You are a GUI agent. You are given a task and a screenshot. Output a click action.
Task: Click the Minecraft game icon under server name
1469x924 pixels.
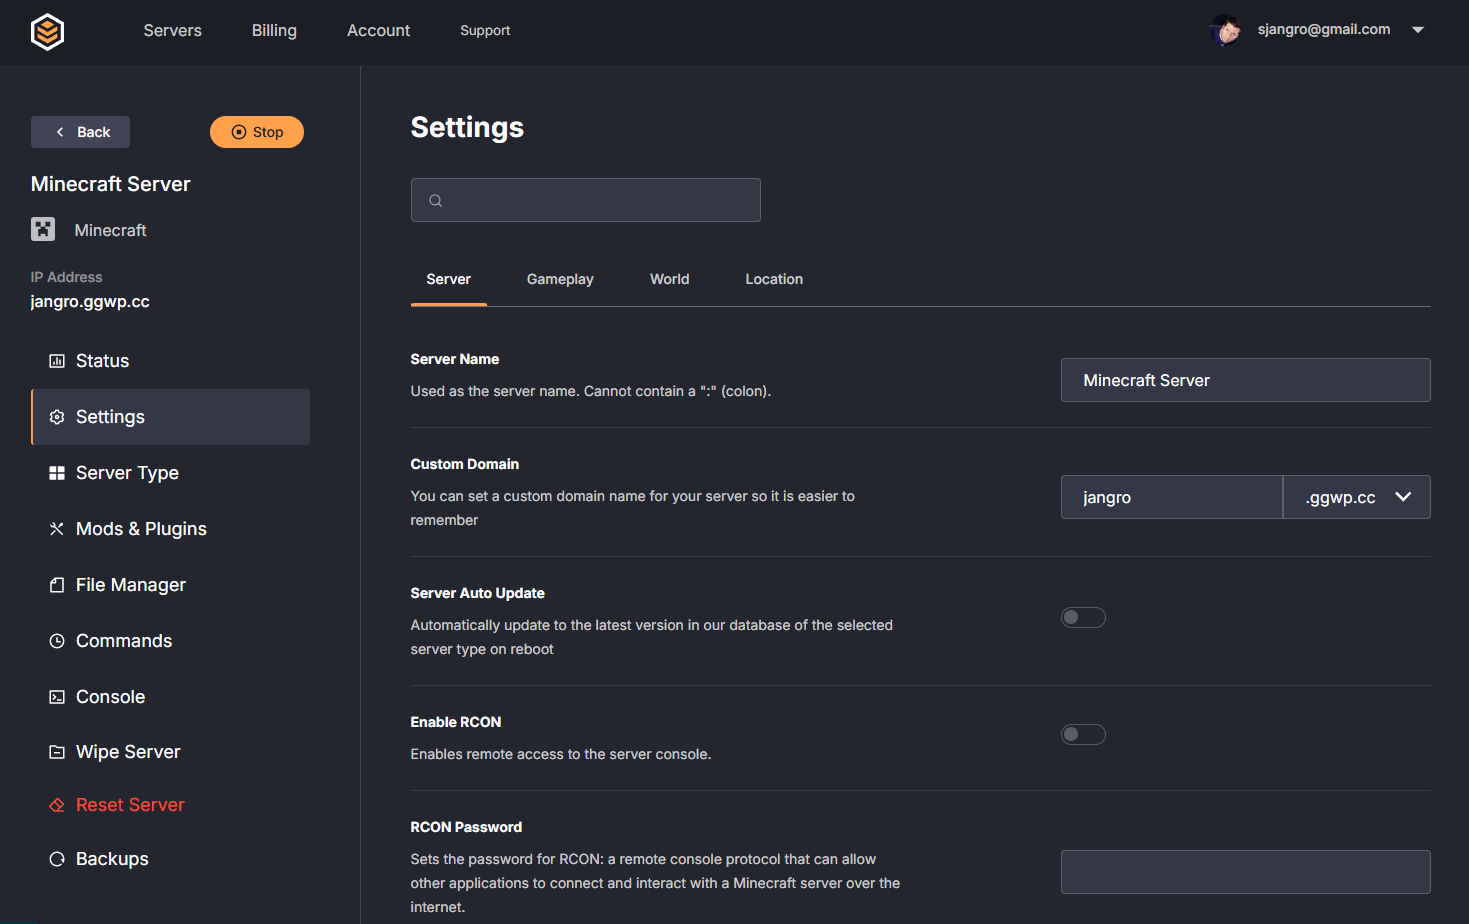[42, 229]
